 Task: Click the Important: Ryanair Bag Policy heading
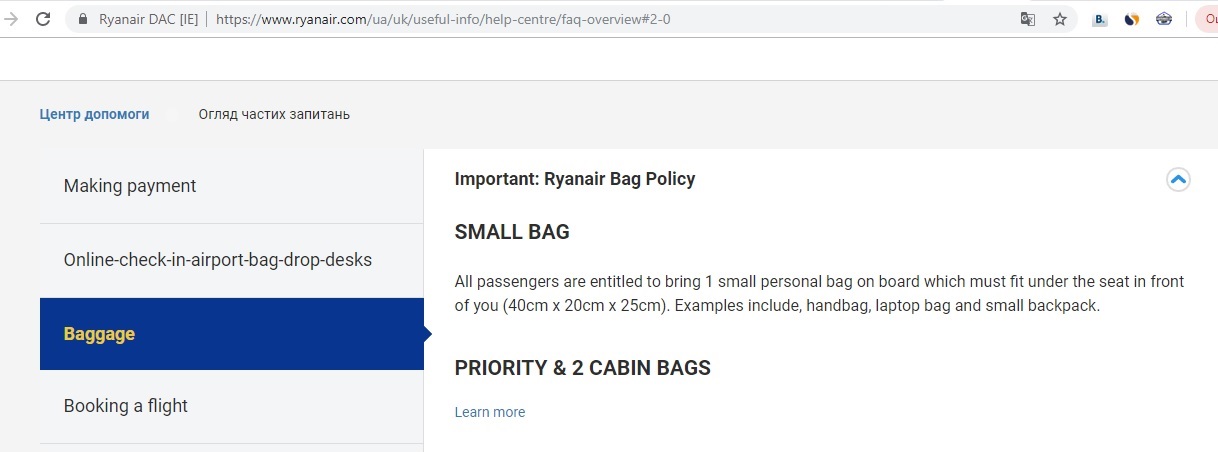pyautogui.click(x=574, y=179)
